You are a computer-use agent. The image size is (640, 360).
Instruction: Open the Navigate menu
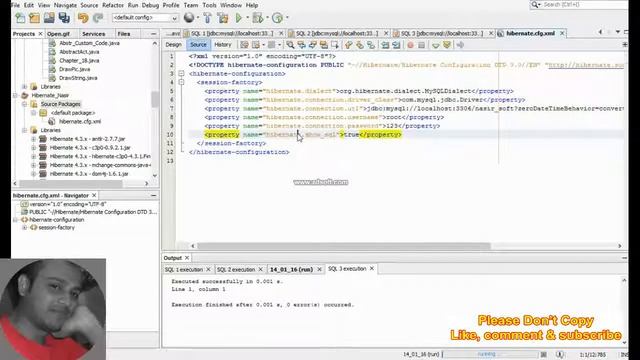click(x=65, y=5)
